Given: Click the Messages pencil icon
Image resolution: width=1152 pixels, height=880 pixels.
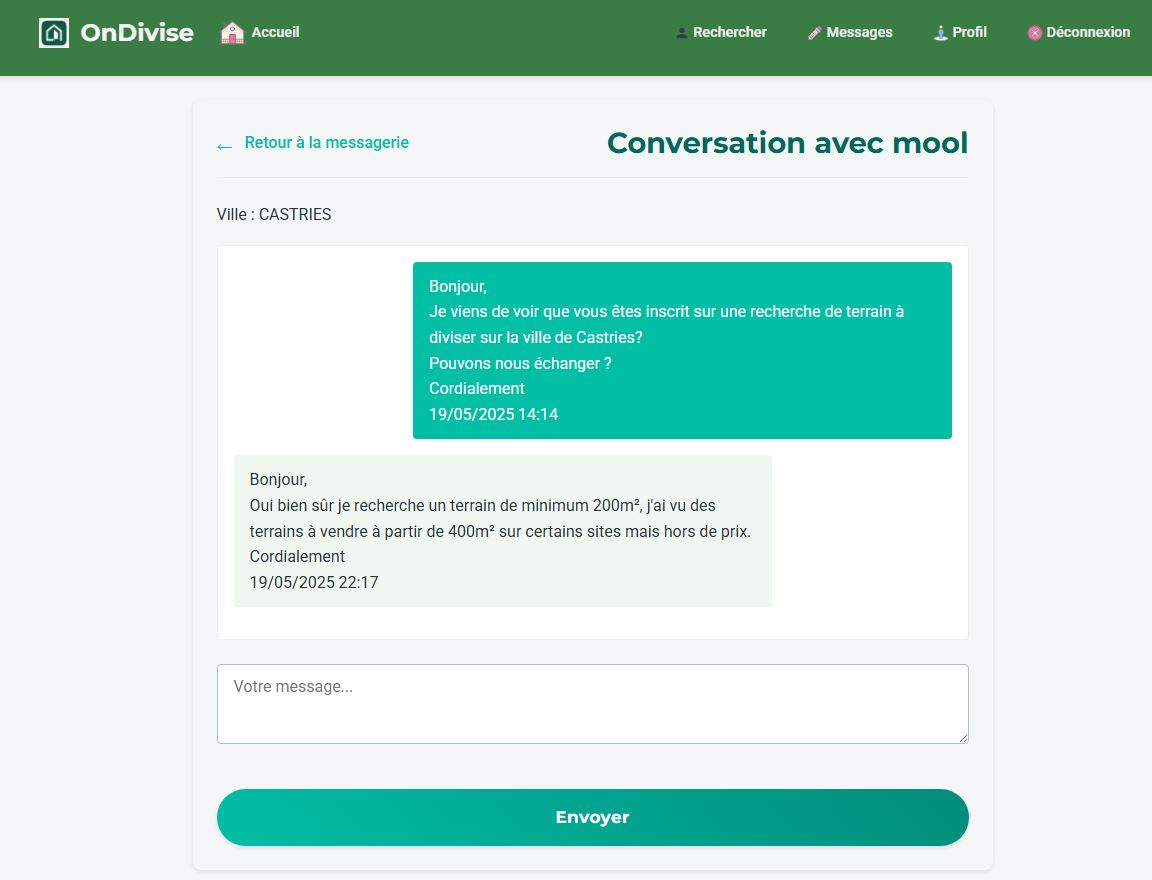Looking at the screenshot, I should pyautogui.click(x=814, y=33).
